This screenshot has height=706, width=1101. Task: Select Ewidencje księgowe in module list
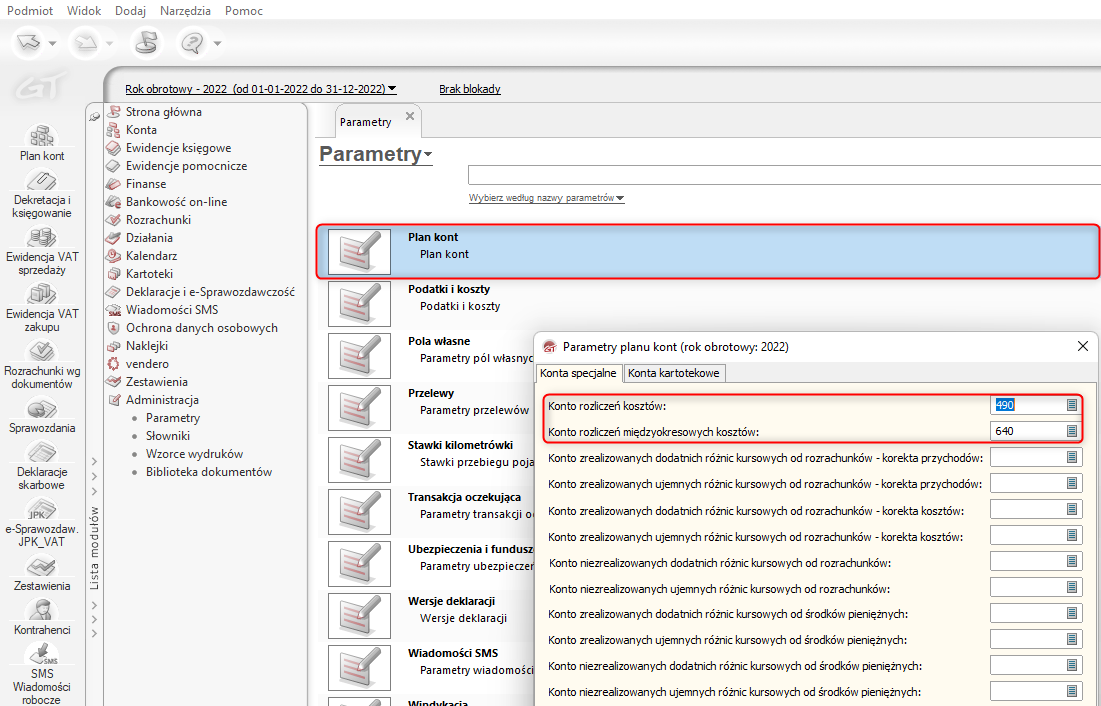tap(178, 148)
